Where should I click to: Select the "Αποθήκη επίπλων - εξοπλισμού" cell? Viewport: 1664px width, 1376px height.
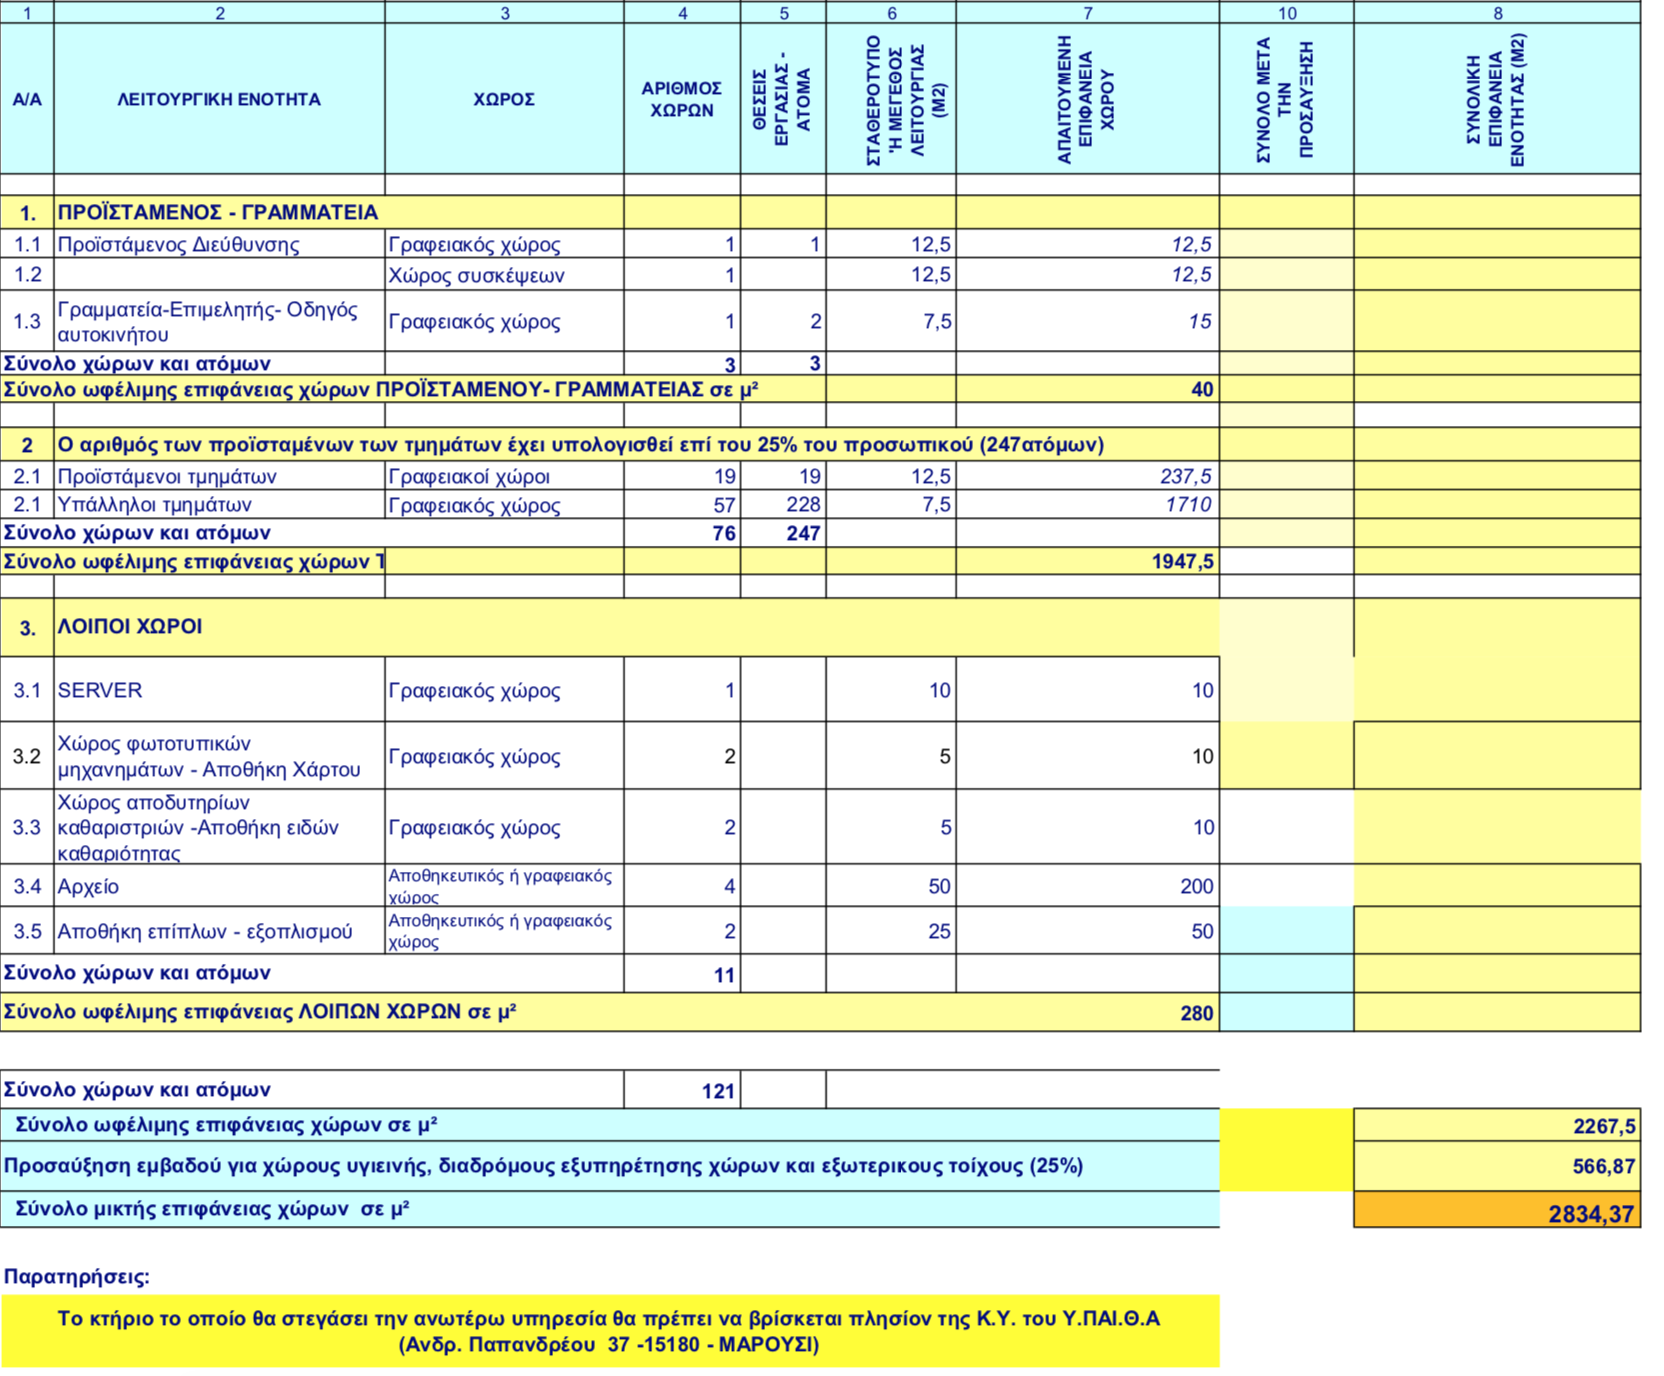(x=205, y=932)
